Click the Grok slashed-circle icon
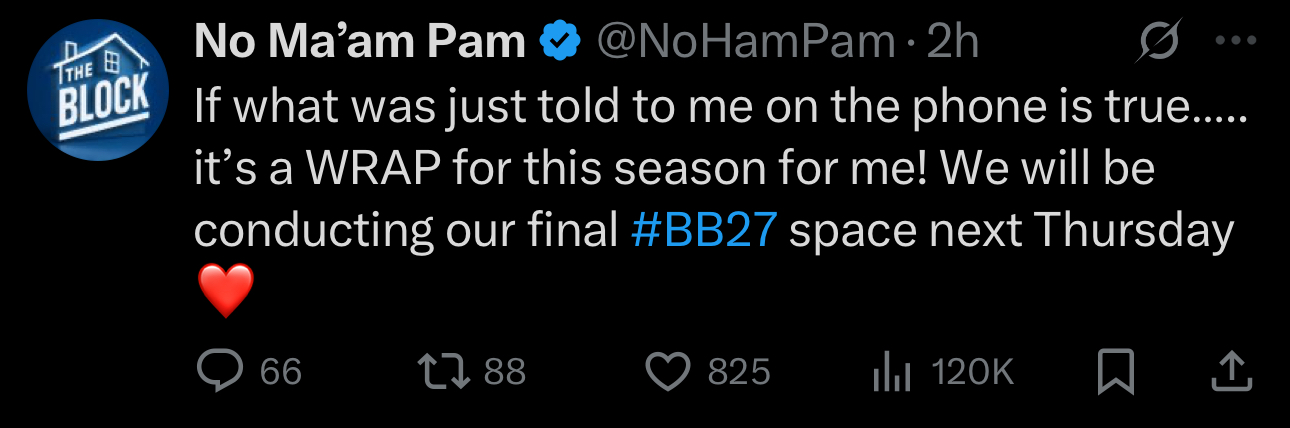This screenshot has width=1290, height=428. click(1159, 43)
